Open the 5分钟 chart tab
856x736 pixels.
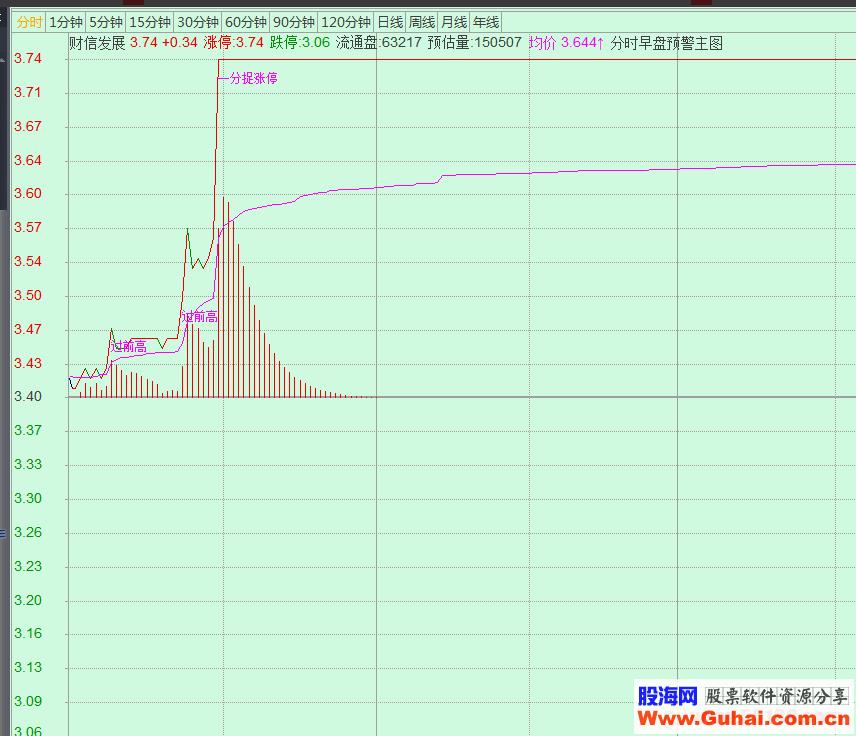coord(105,22)
